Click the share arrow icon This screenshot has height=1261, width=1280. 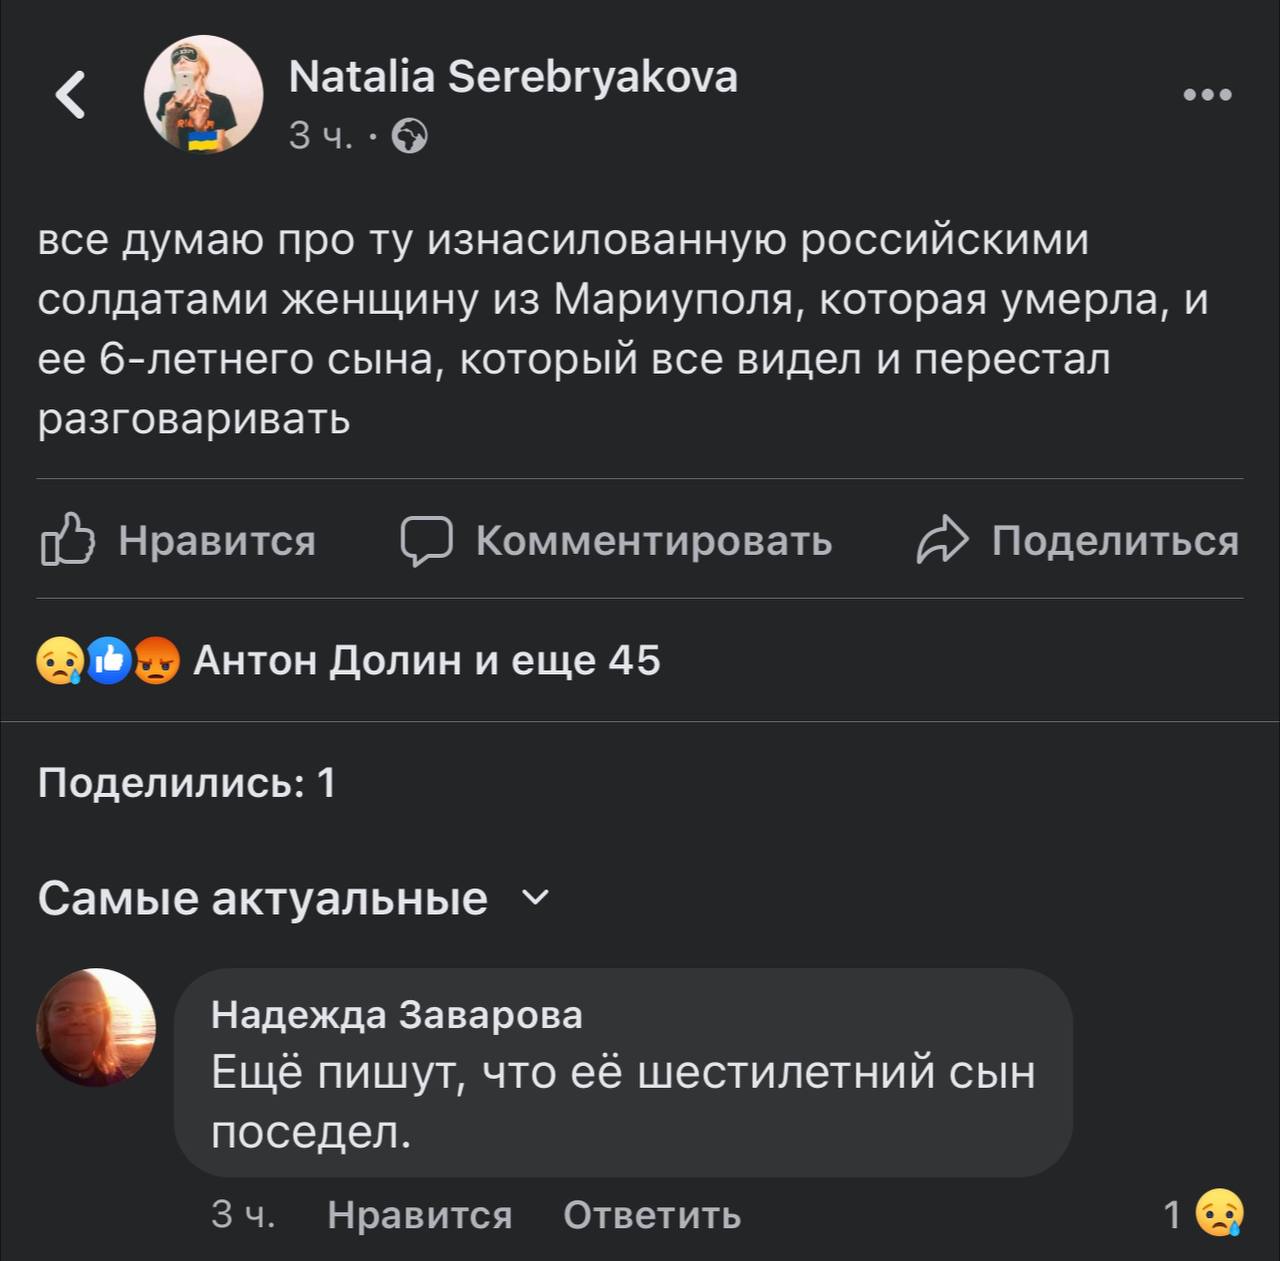click(942, 540)
